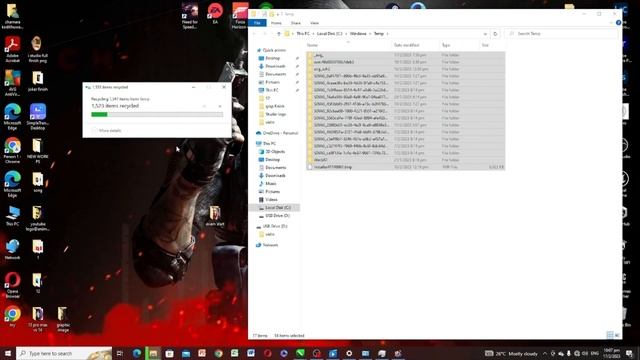Open the View ribbon tab
This screenshot has width=640, height=360.
(x=314, y=23)
